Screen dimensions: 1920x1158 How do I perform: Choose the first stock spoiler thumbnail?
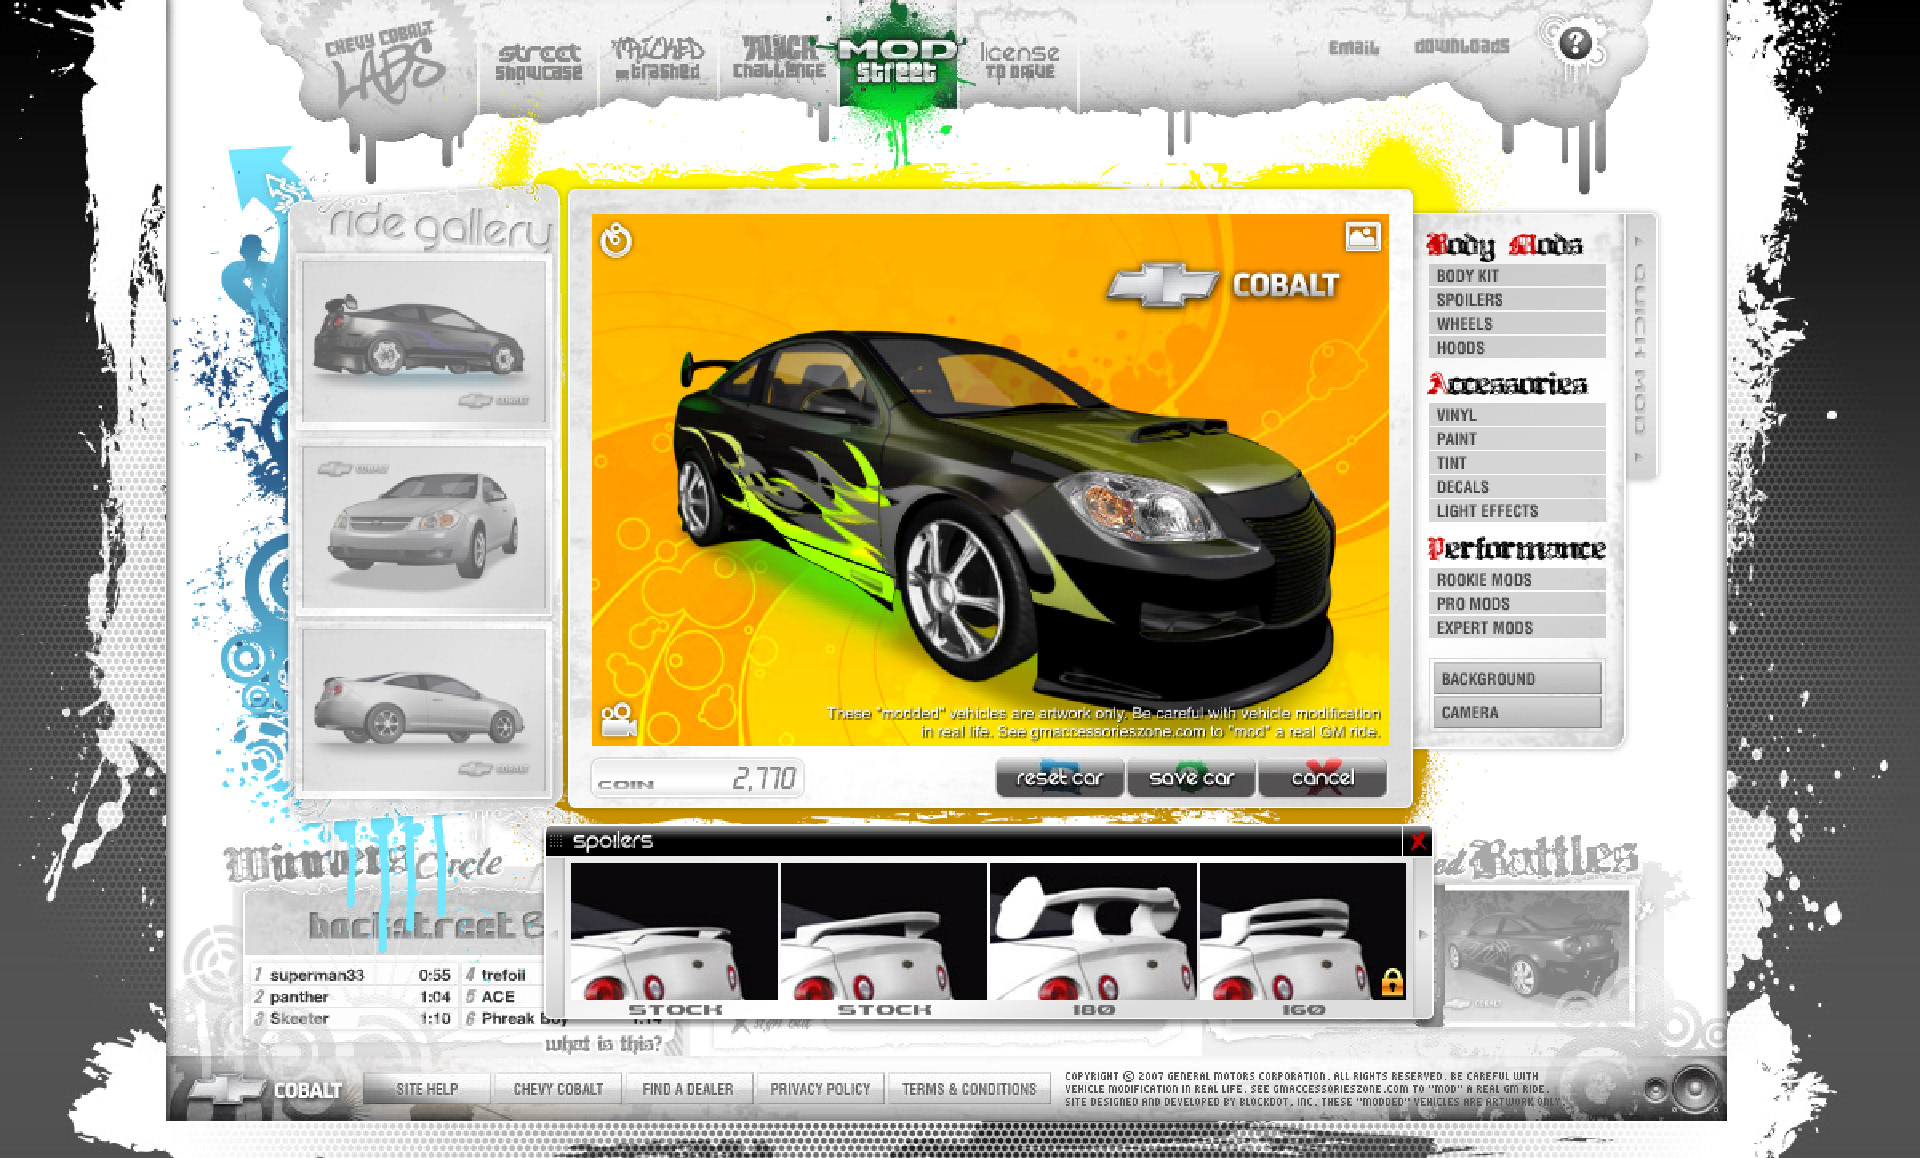674,932
